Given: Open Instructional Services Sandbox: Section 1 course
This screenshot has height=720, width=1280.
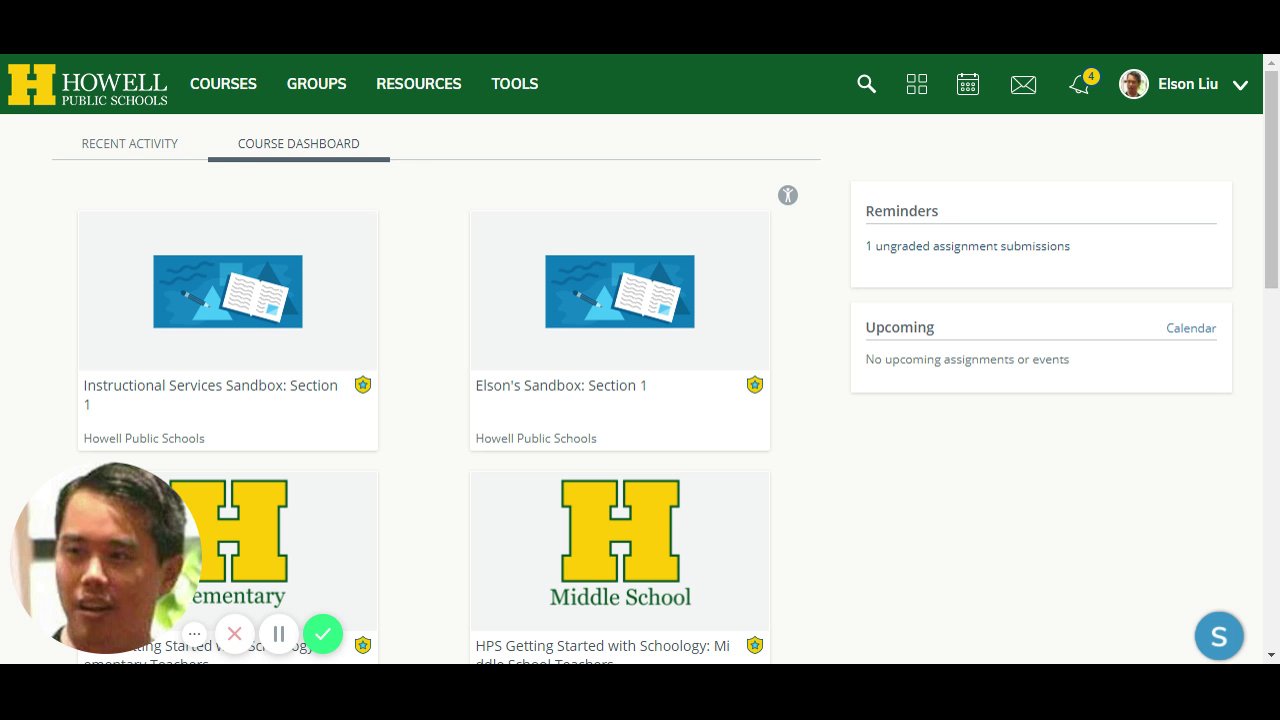Looking at the screenshot, I should (211, 394).
